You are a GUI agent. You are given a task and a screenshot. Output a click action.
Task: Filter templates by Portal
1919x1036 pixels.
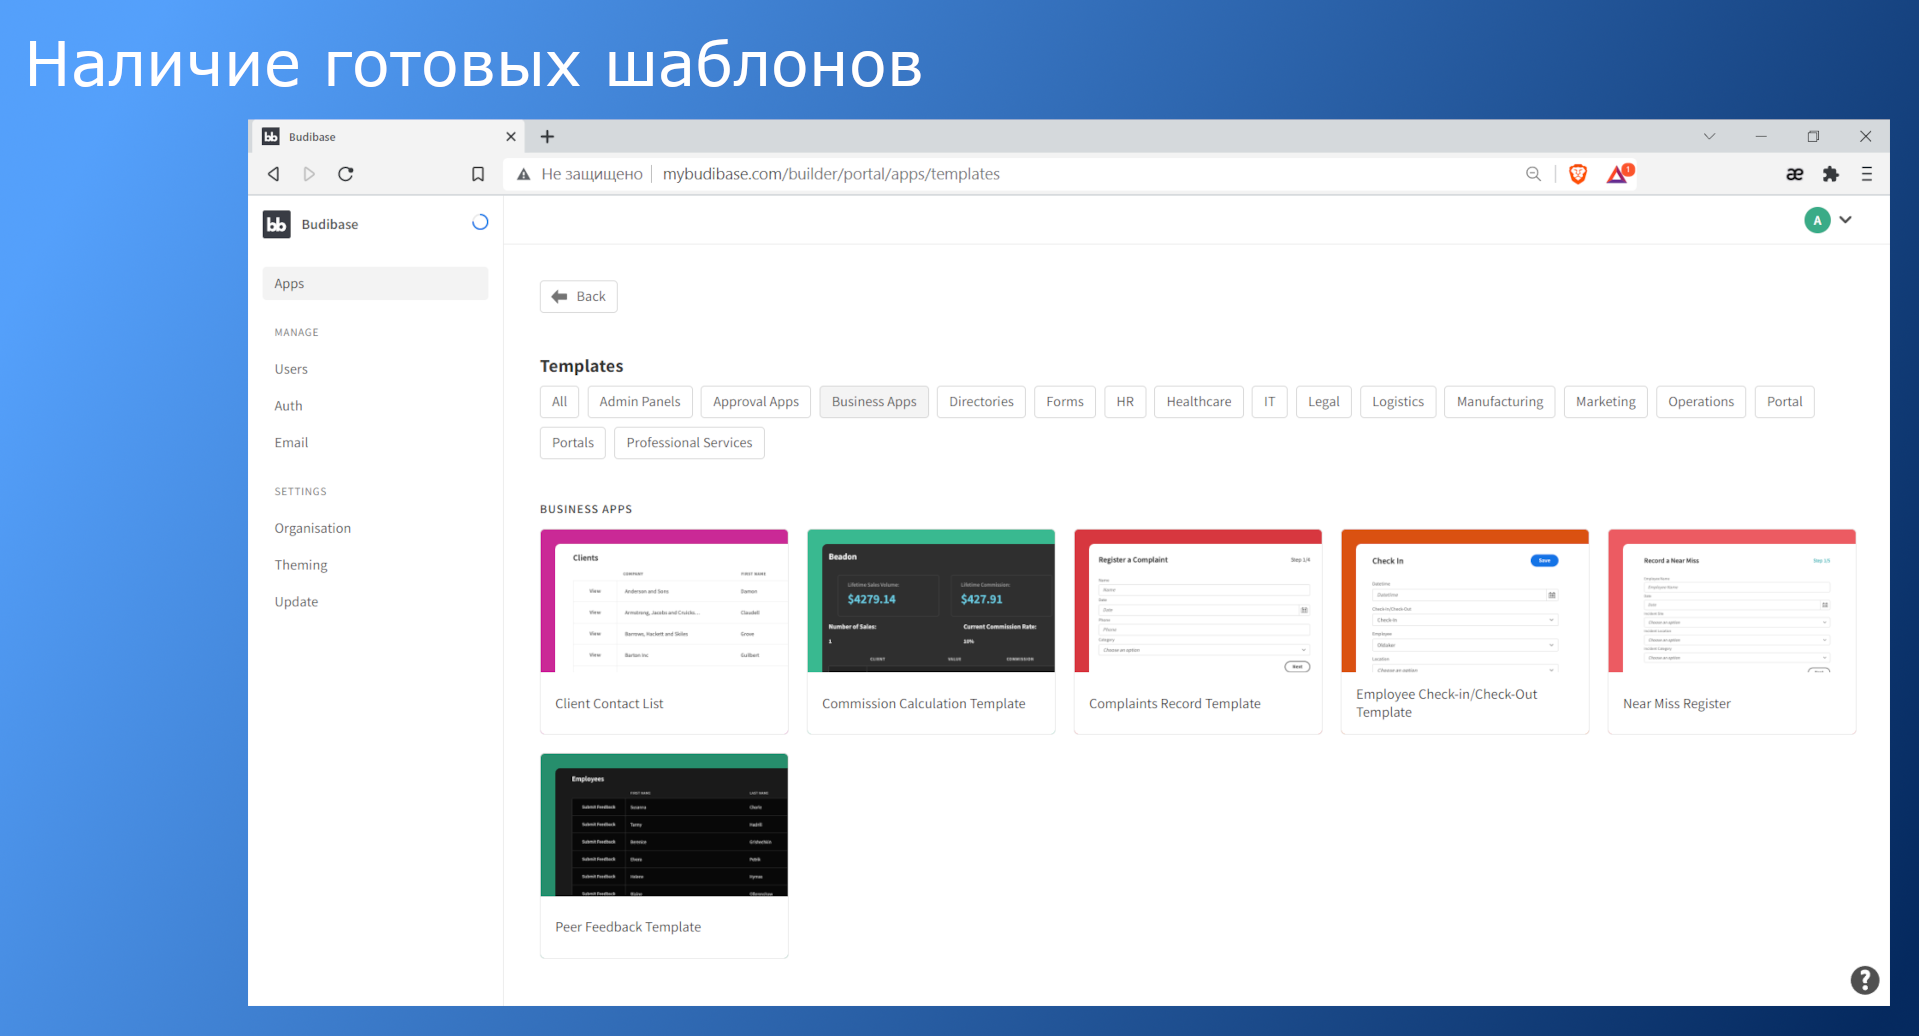[1785, 402]
